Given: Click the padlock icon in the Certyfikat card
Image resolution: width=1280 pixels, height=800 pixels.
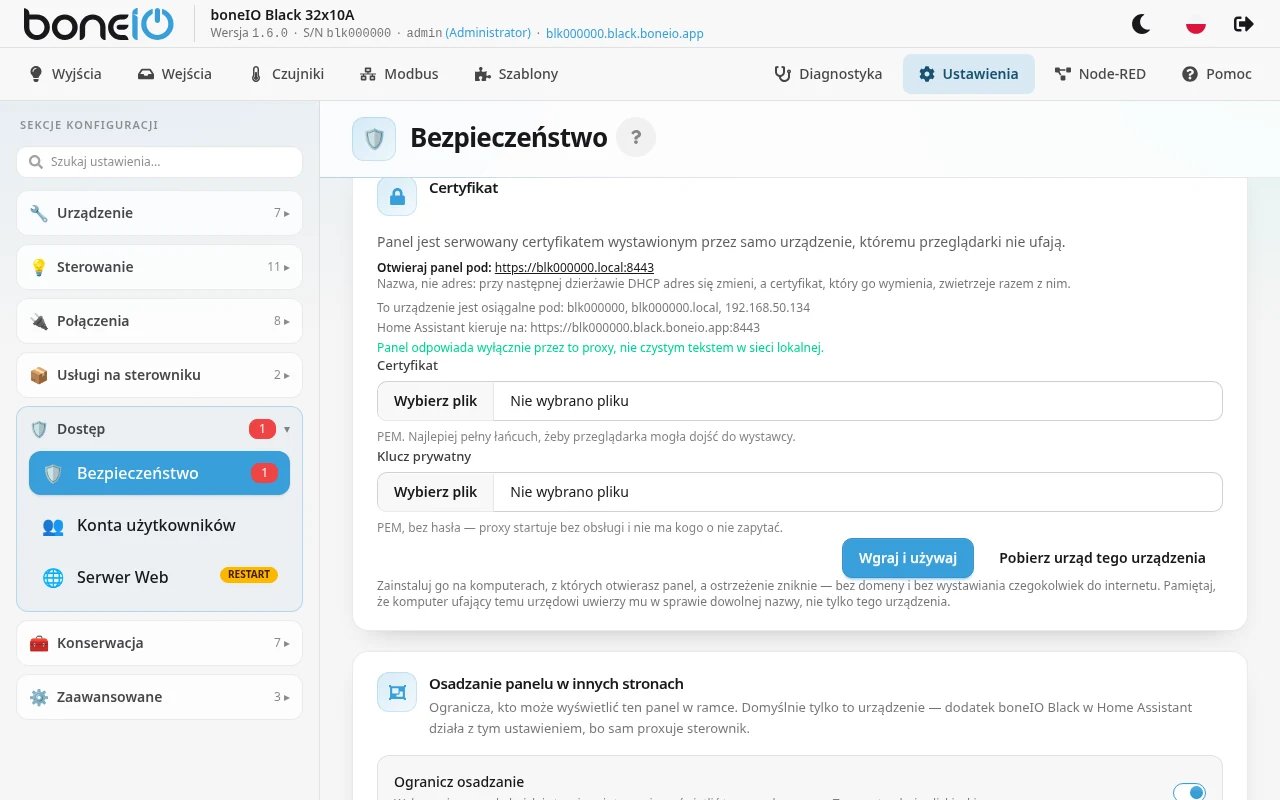Looking at the screenshot, I should click(397, 196).
